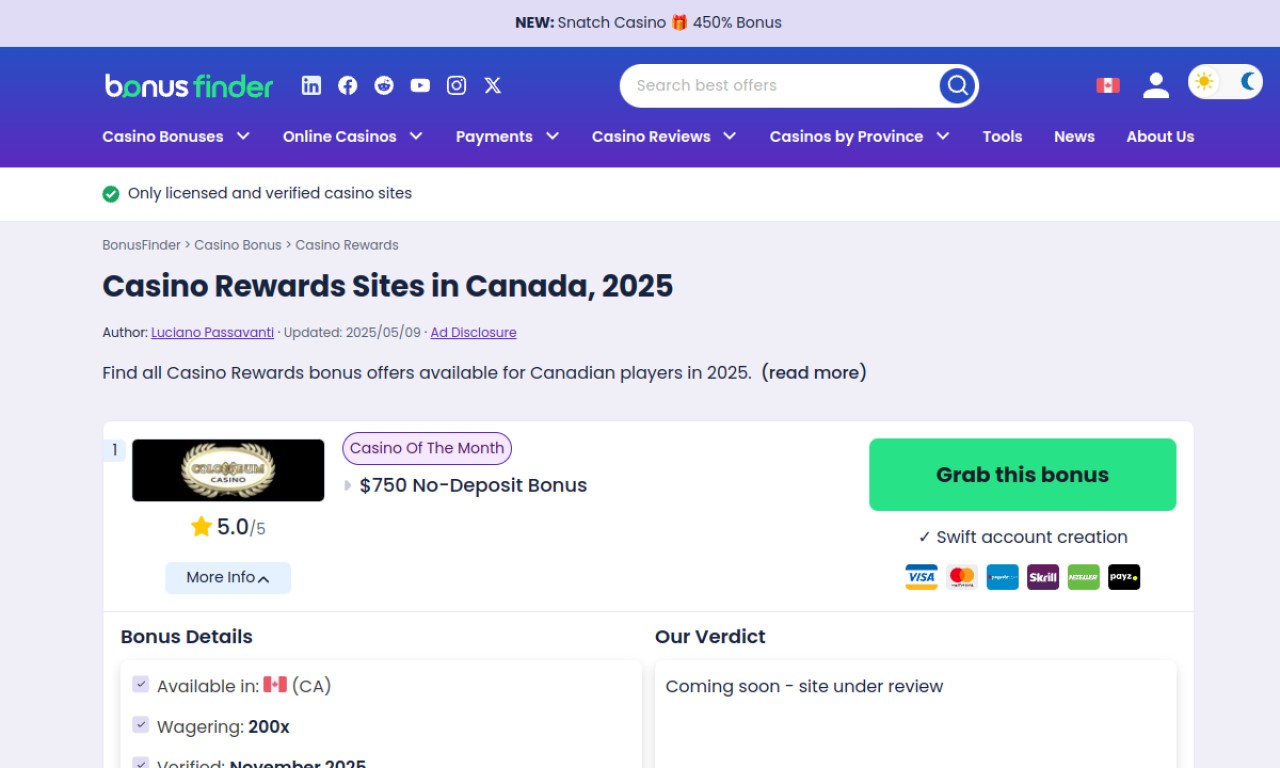Open the Reddit social icon
1280x768 pixels.
point(384,86)
